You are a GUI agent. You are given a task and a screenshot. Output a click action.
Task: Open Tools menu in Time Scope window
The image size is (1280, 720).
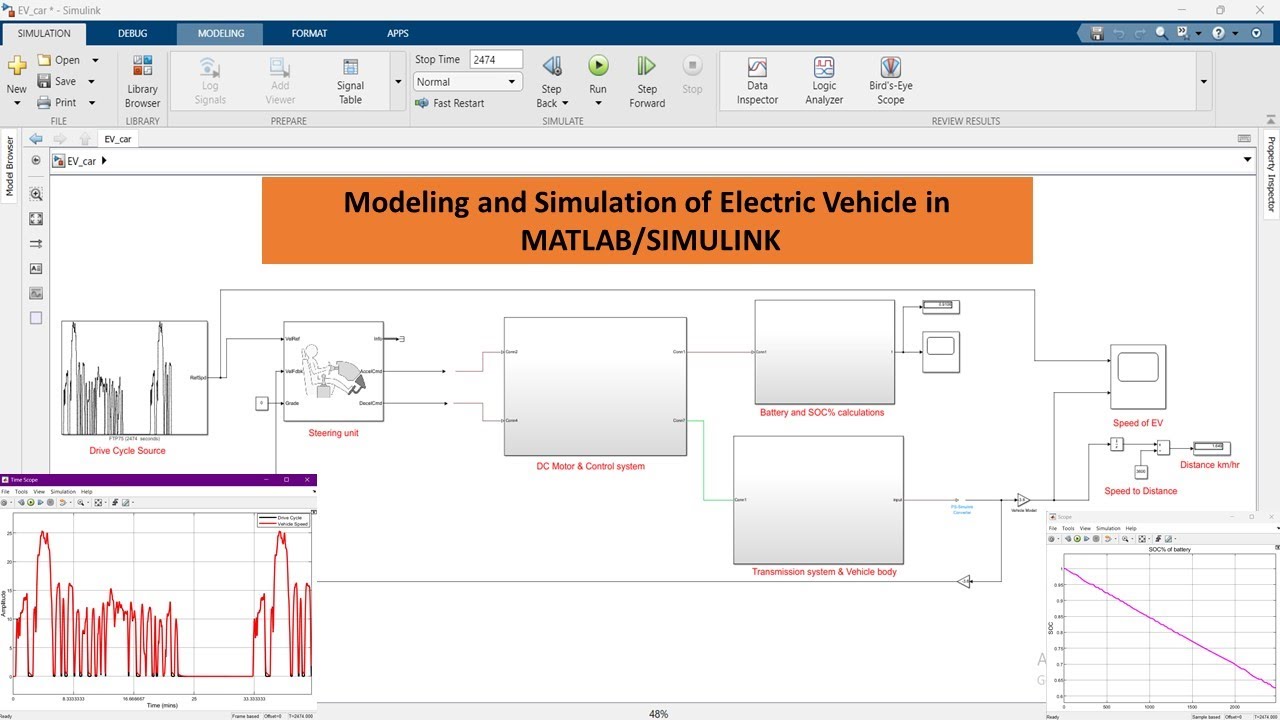pyautogui.click(x=21, y=492)
